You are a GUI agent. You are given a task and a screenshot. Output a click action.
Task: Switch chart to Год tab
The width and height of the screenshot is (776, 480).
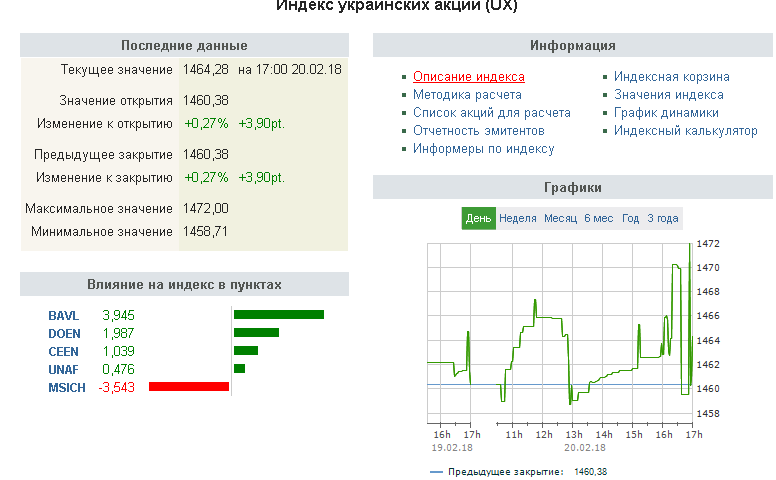[x=630, y=218]
